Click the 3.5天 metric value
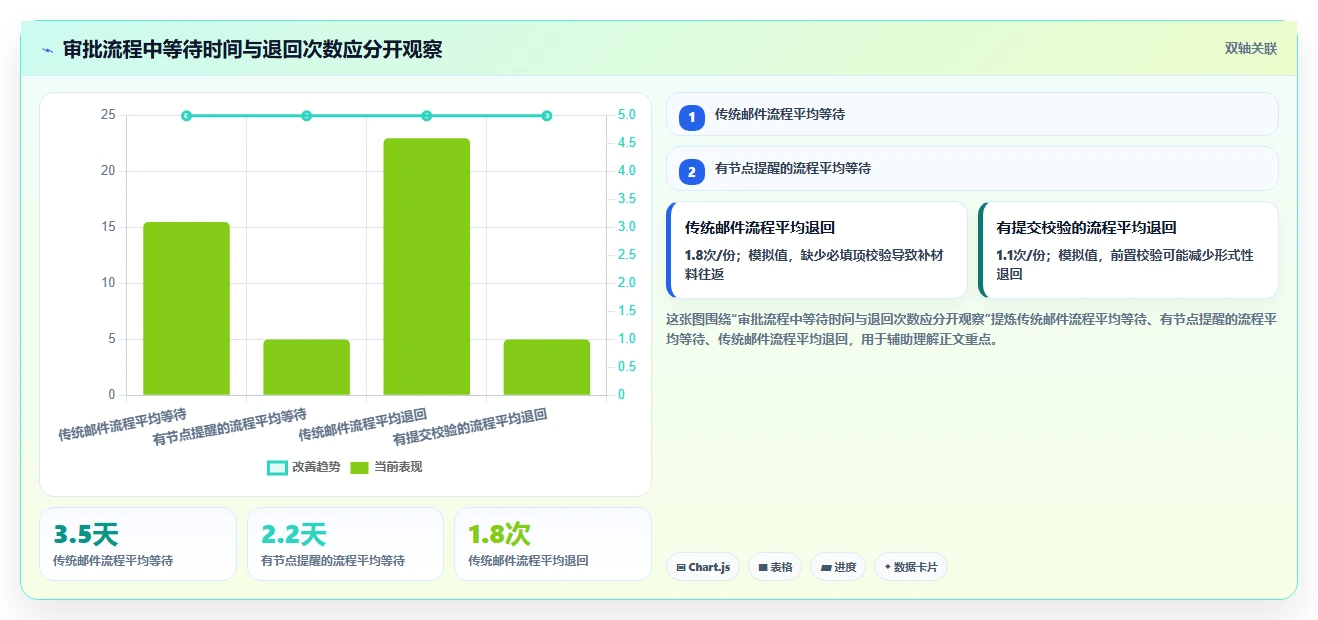 pyautogui.click(x=86, y=535)
